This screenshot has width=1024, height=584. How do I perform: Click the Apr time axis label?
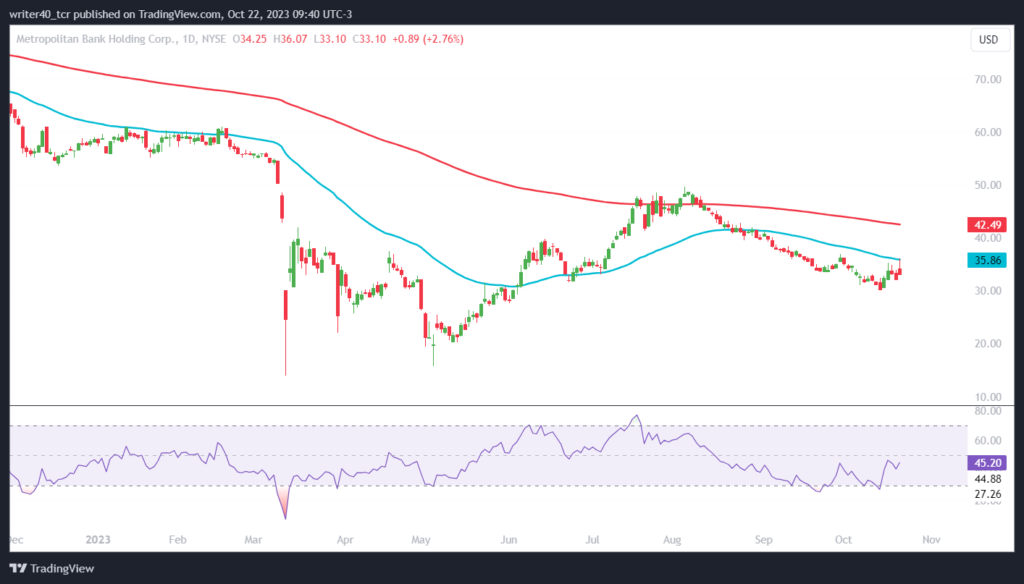pyautogui.click(x=345, y=540)
